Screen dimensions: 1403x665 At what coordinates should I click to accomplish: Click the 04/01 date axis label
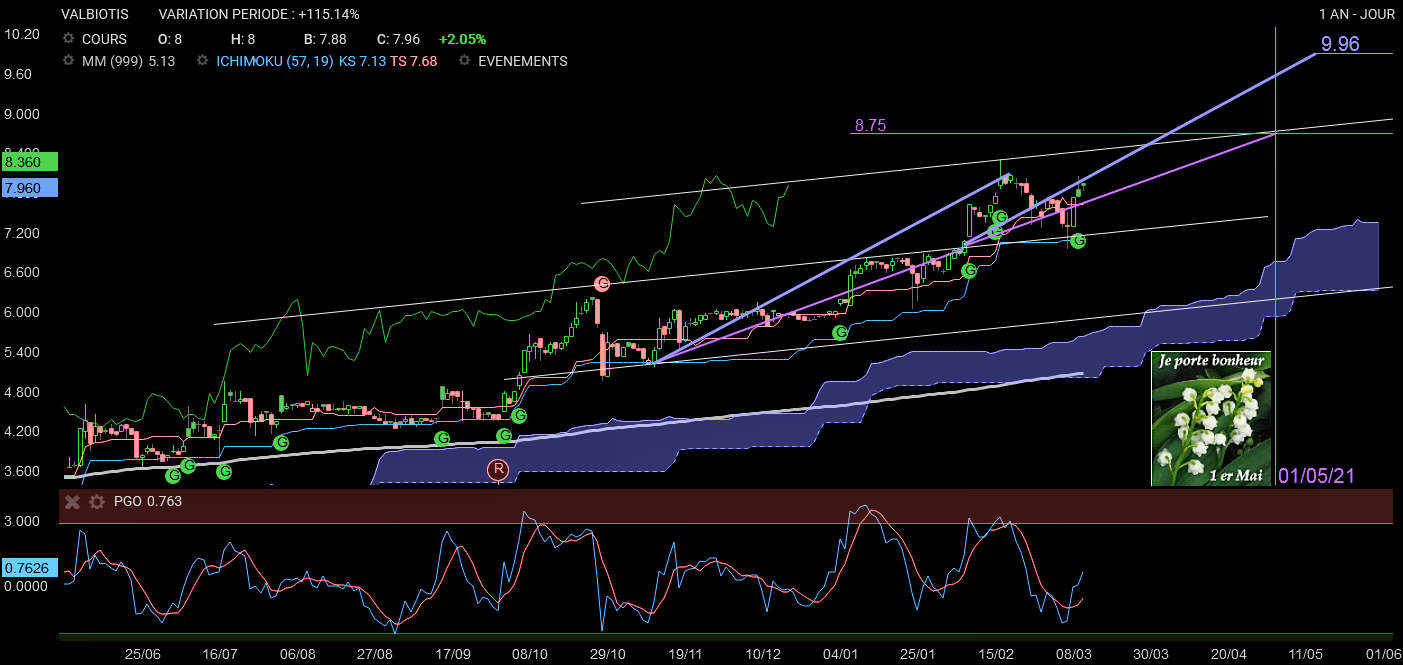coord(841,654)
